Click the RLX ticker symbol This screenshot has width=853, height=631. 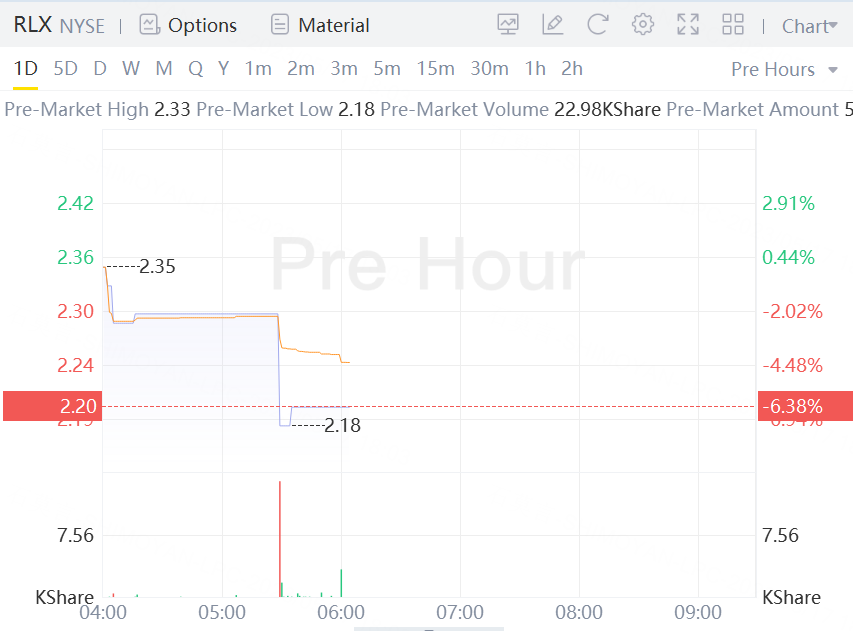(32, 25)
